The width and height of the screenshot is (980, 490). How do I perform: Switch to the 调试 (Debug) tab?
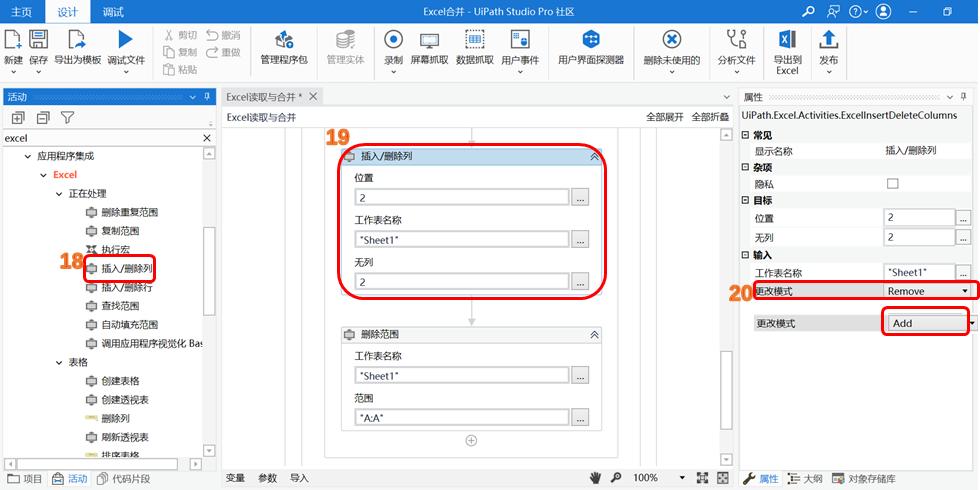(113, 12)
